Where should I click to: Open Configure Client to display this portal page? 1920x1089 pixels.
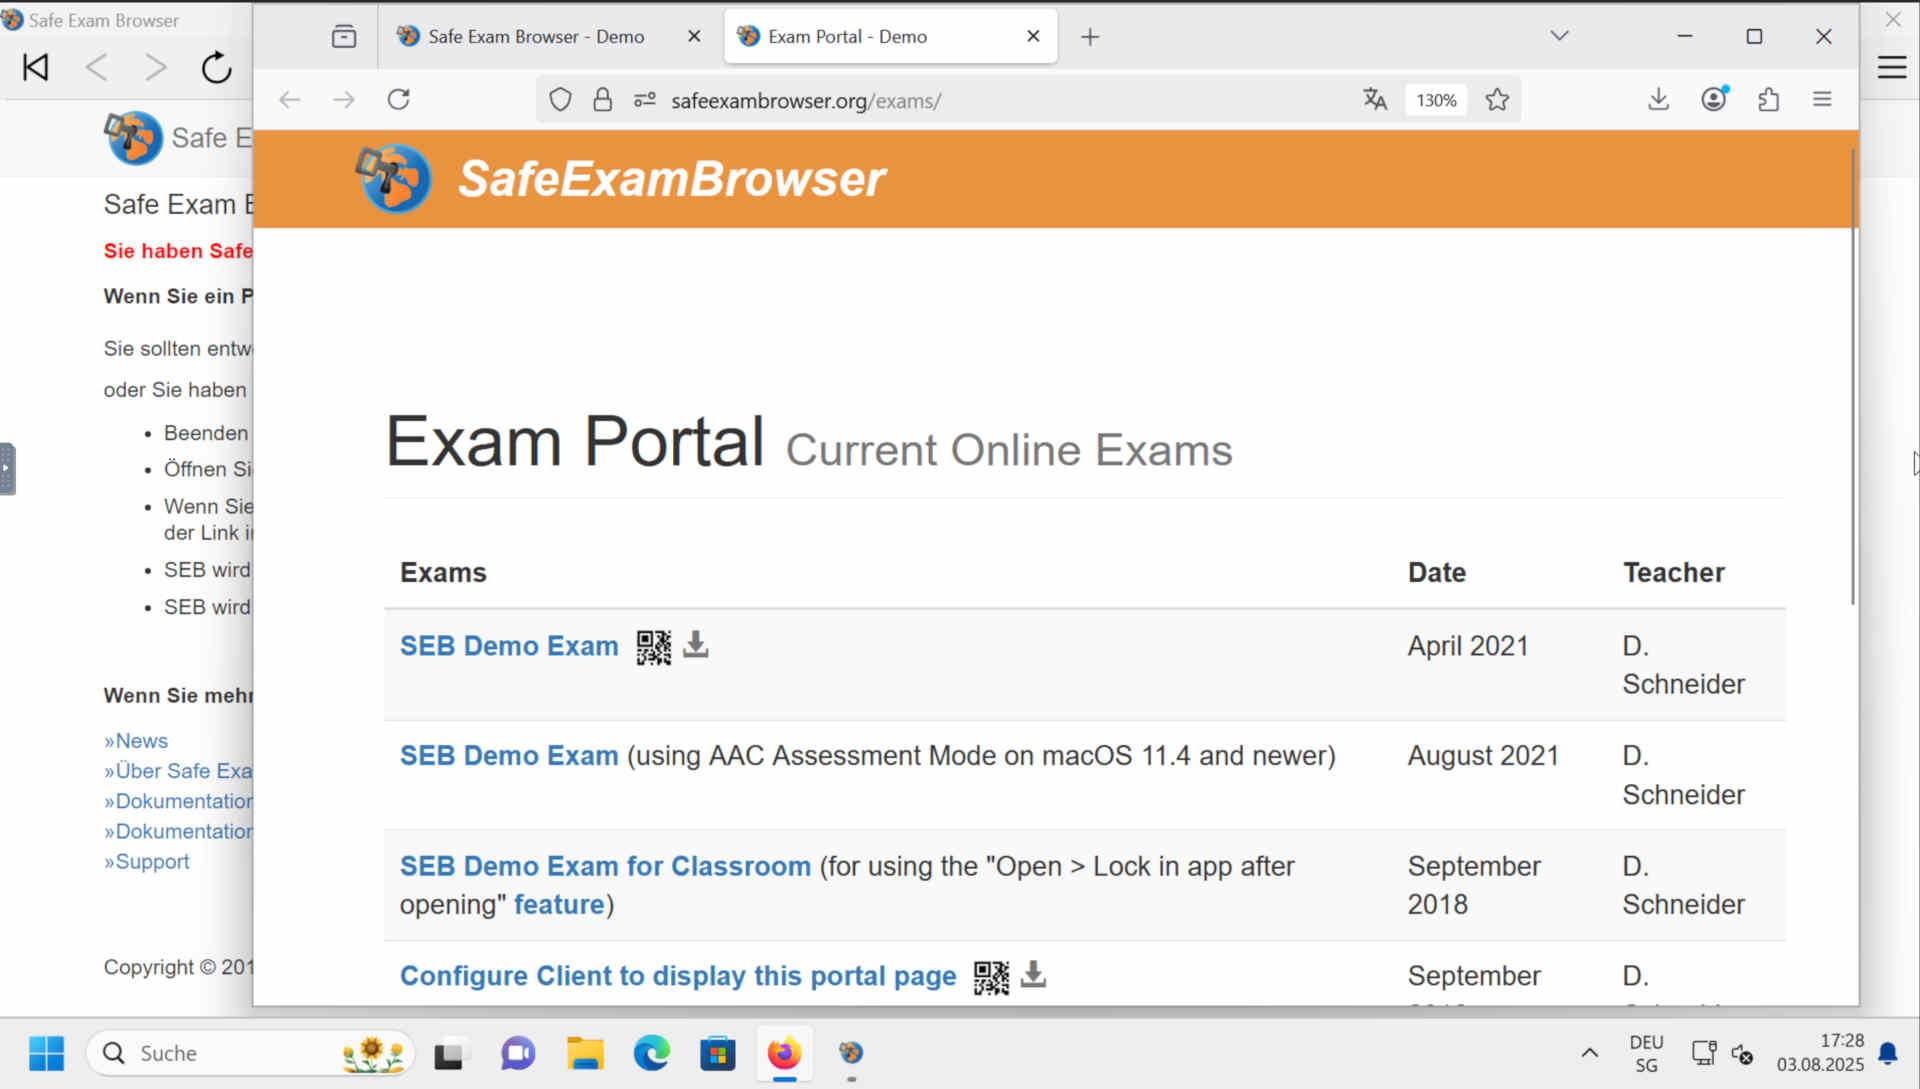click(678, 977)
